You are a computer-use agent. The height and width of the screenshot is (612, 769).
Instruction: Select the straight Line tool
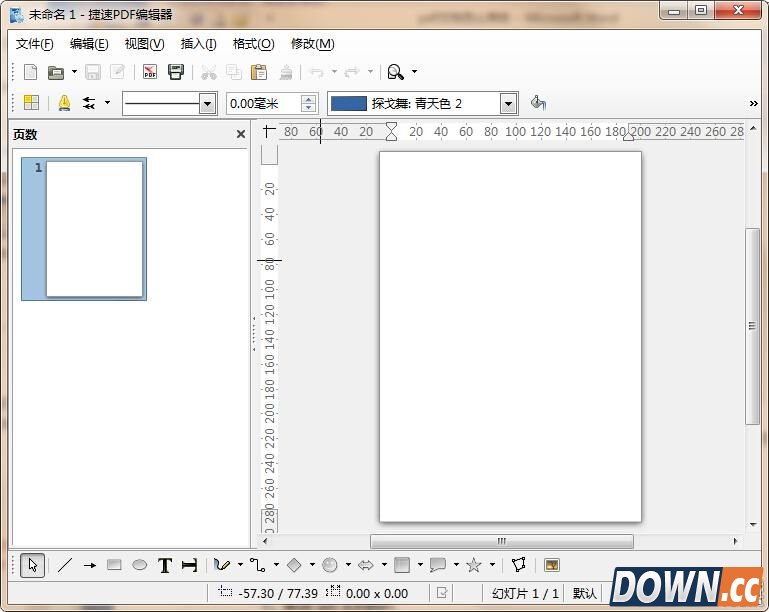tap(65, 565)
